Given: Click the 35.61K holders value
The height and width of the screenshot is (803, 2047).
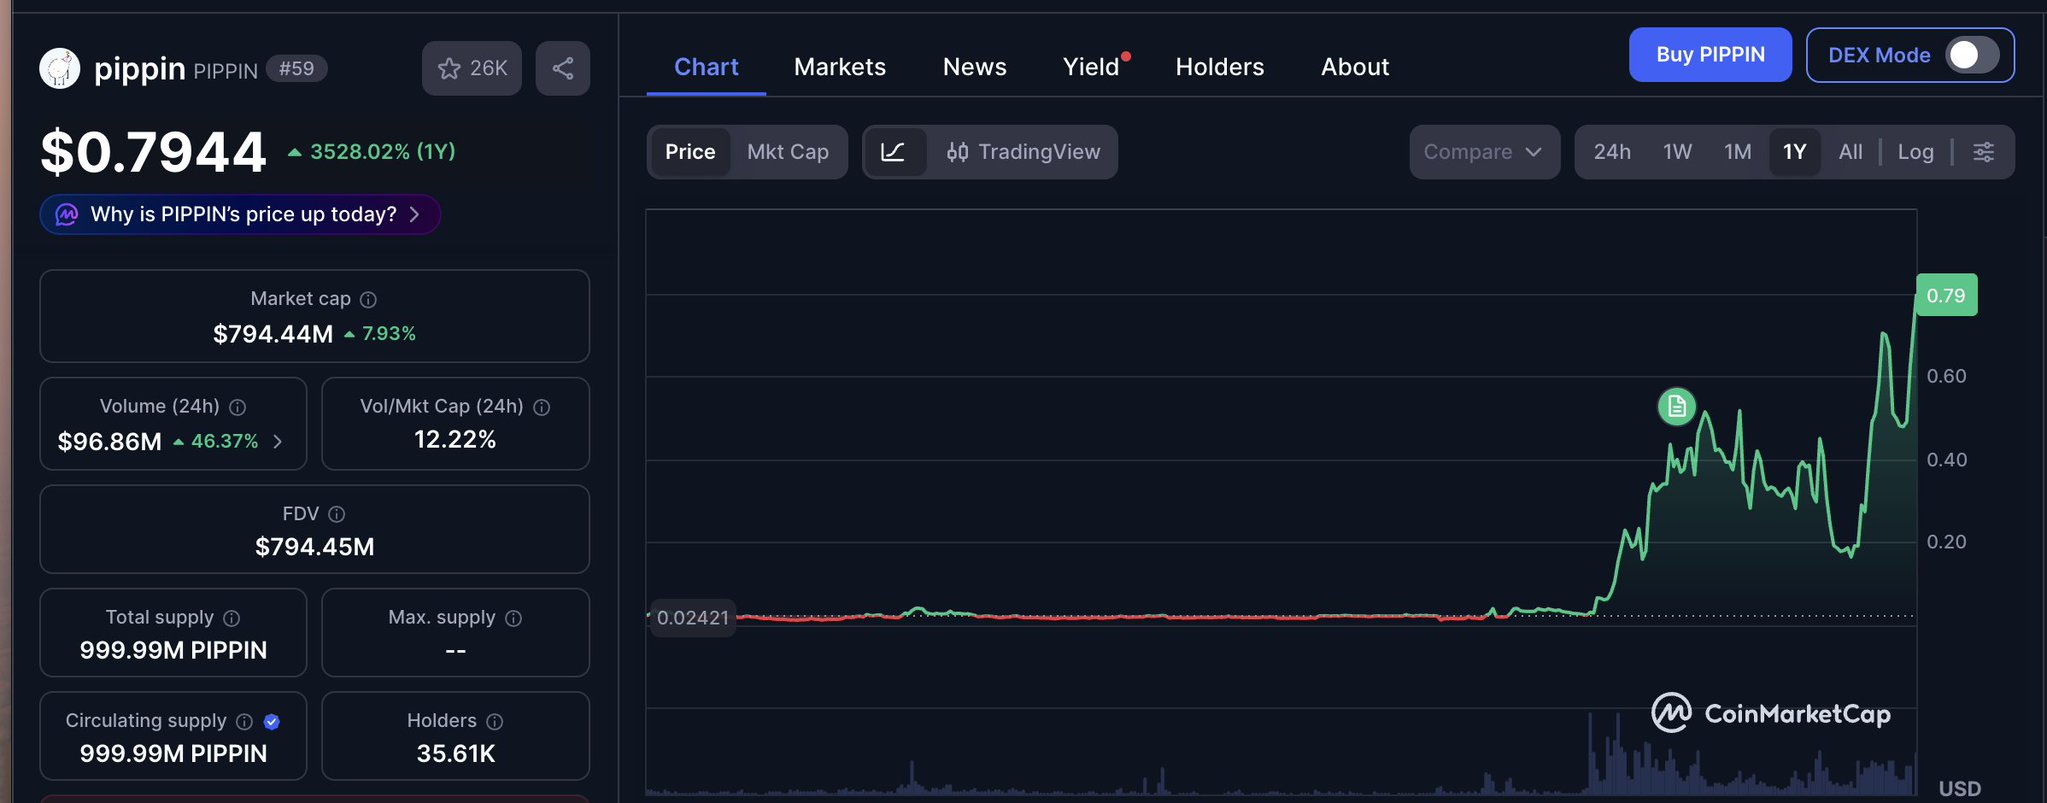Looking at the screenshot, I should pyautogui.click(x=456, y=754).
